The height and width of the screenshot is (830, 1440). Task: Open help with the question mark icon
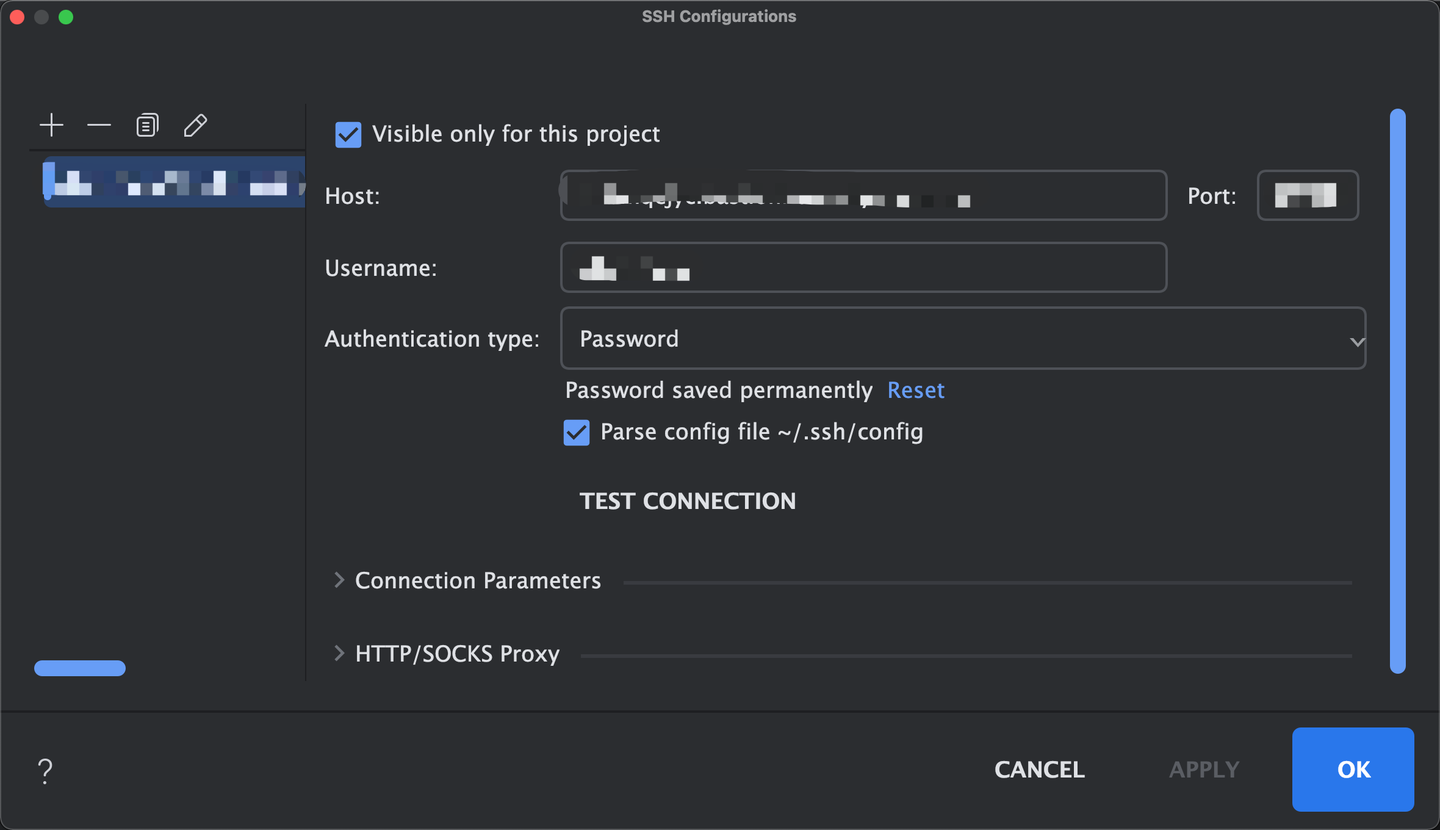(44, 770)
